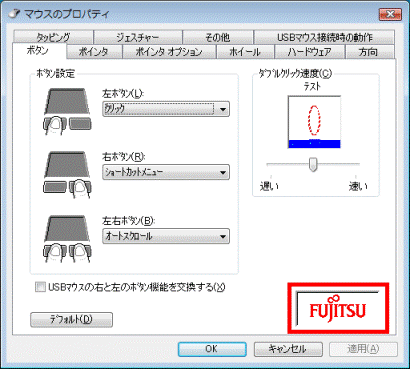Open the USBマウス接続時の動作 tab
The image size is (410, 369).
point(324,37)
